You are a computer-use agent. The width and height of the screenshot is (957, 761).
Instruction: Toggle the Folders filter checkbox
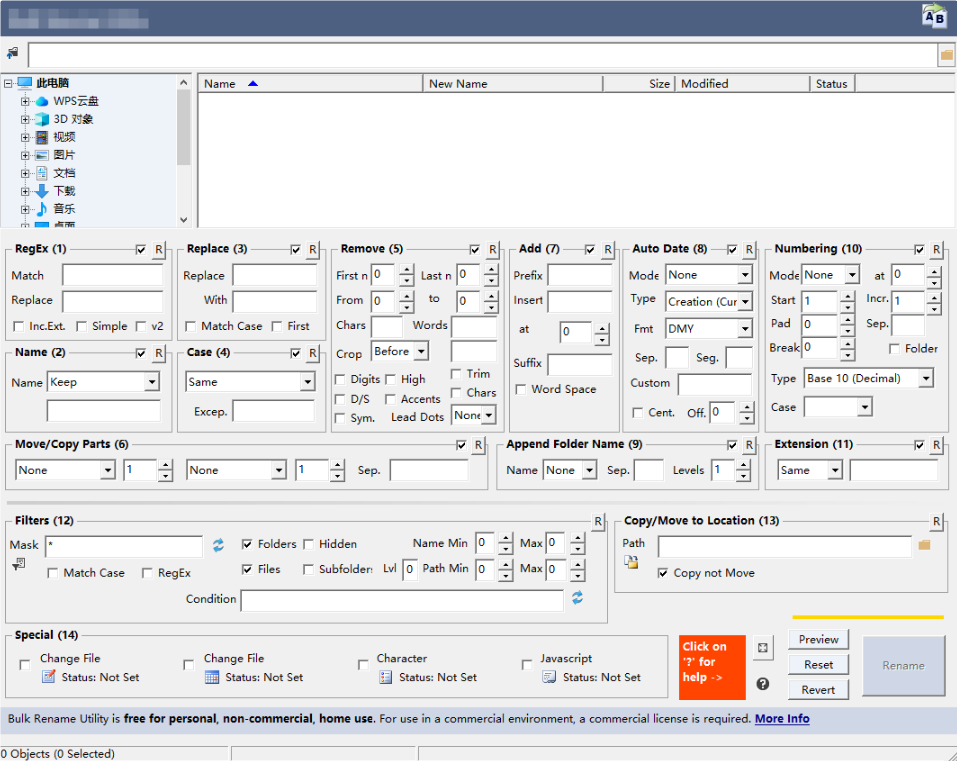point(247,544)
